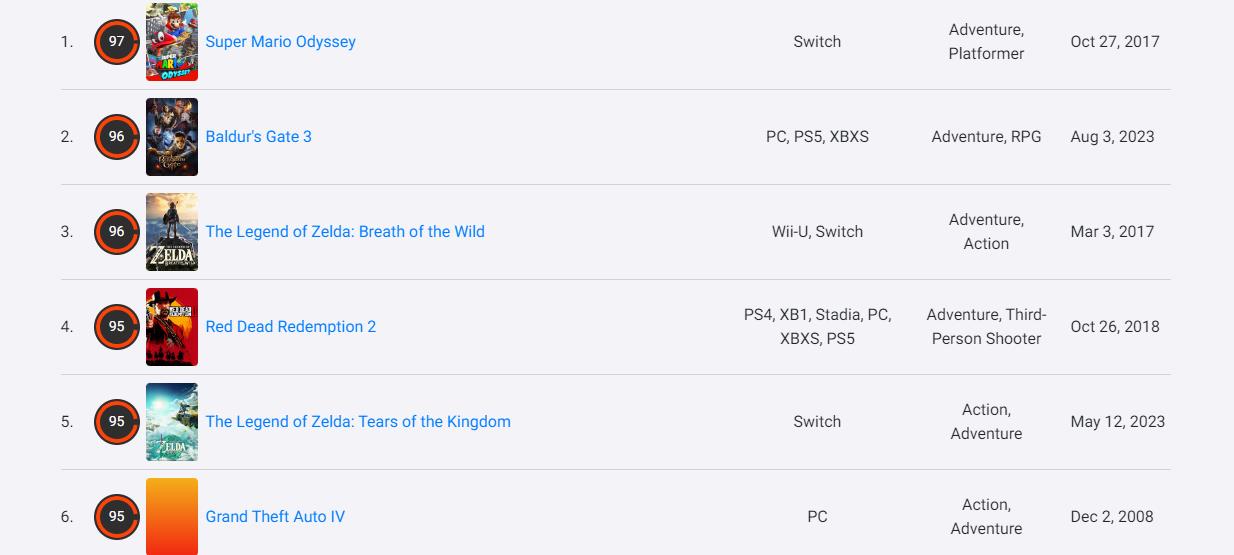Image resolution: width=1234 pixels, height=555 pixels.
Task: Click the orange Grand Theft Auto IV cover placeholder
Action: [172, 517]
